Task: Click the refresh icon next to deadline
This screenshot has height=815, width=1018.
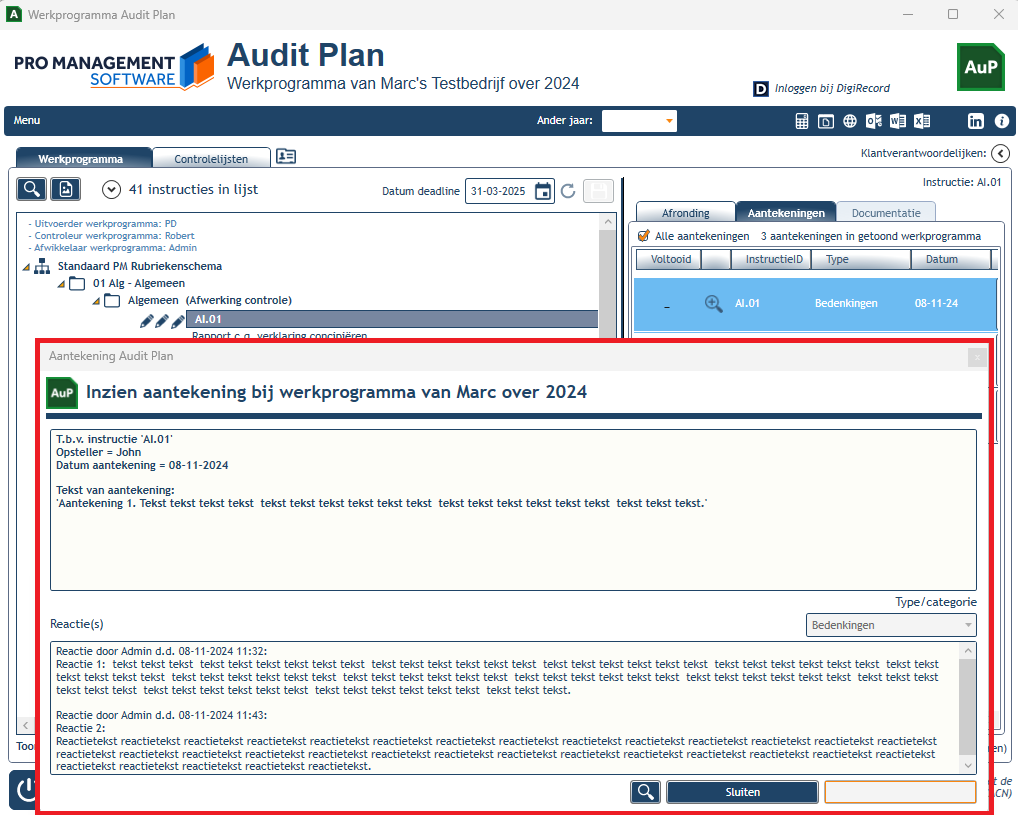Action: point(568,191)
